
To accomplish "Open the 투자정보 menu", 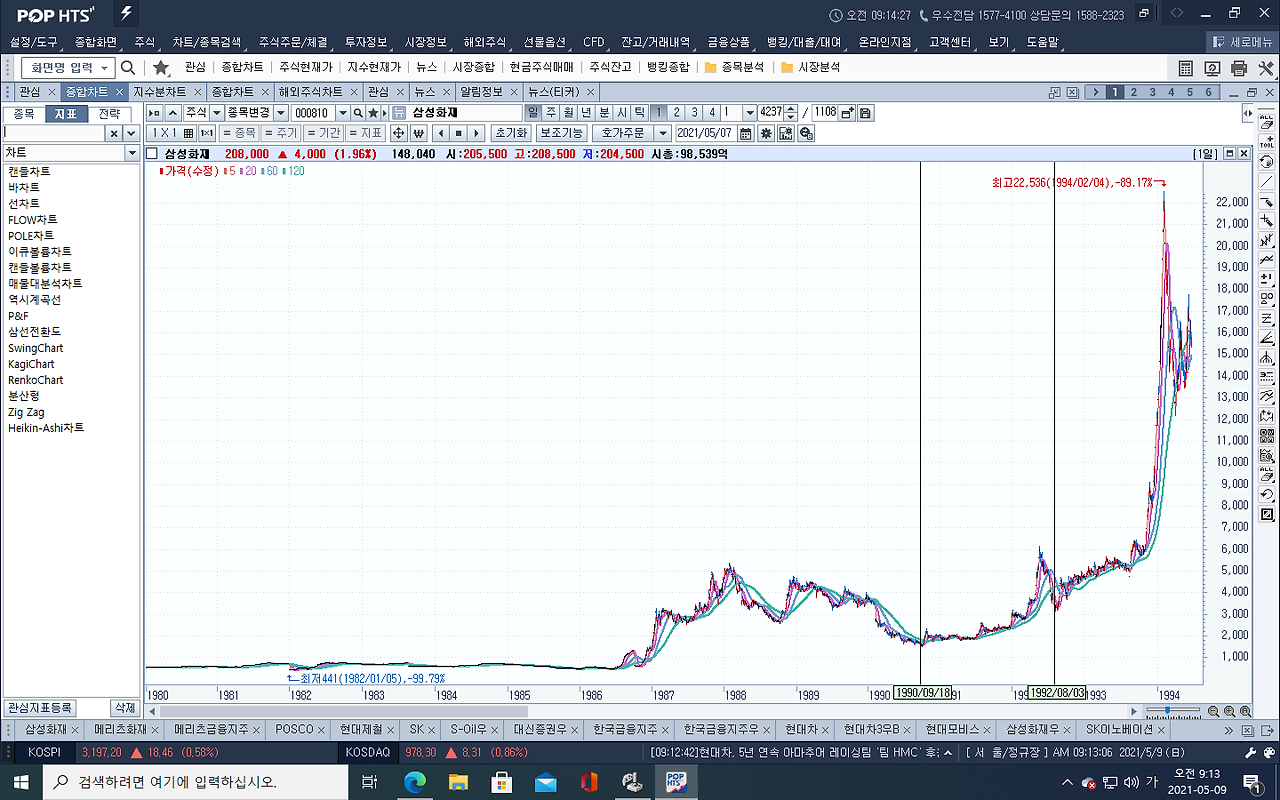I will (366, 42).
